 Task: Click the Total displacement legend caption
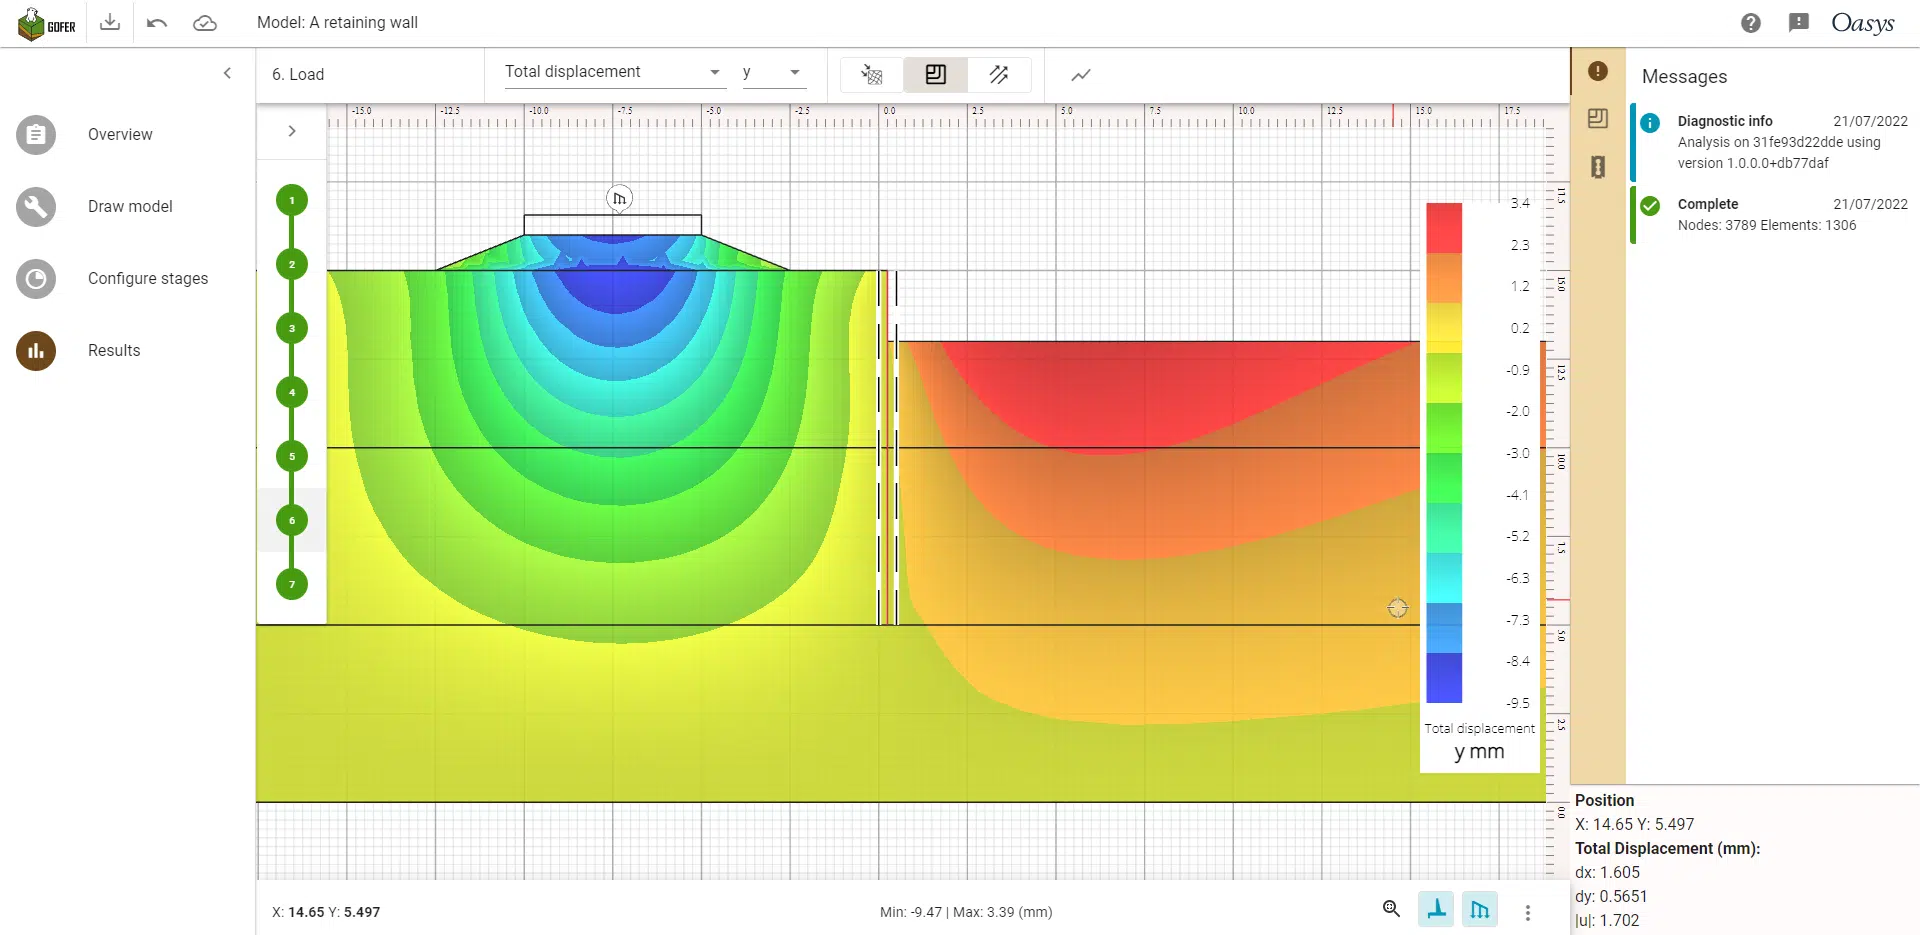point(1479,728)
